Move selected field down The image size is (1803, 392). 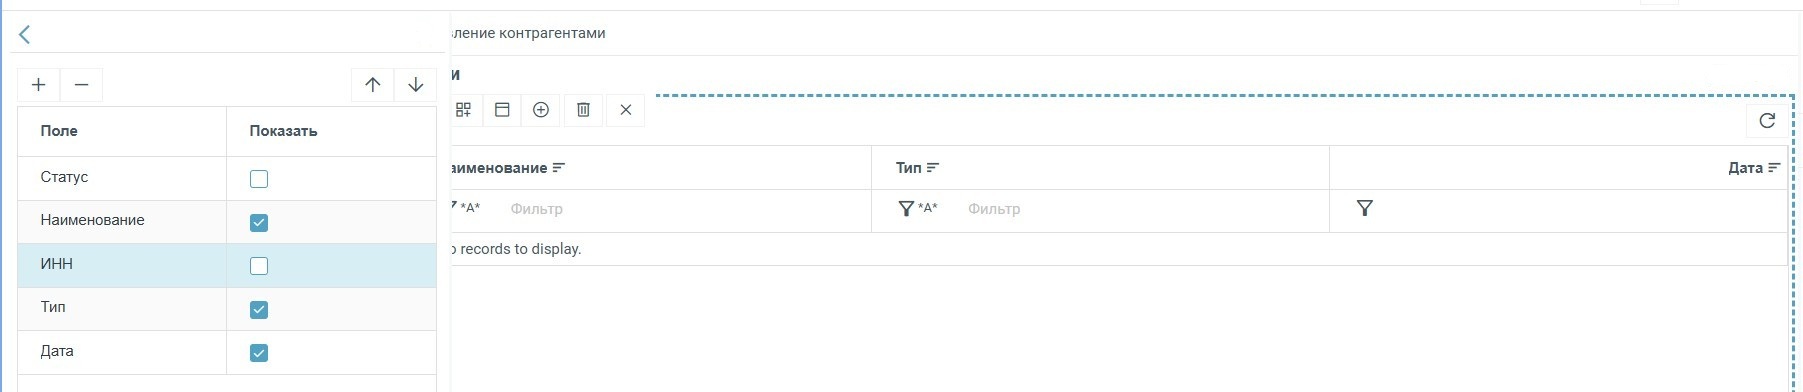[x=416, y=85]
